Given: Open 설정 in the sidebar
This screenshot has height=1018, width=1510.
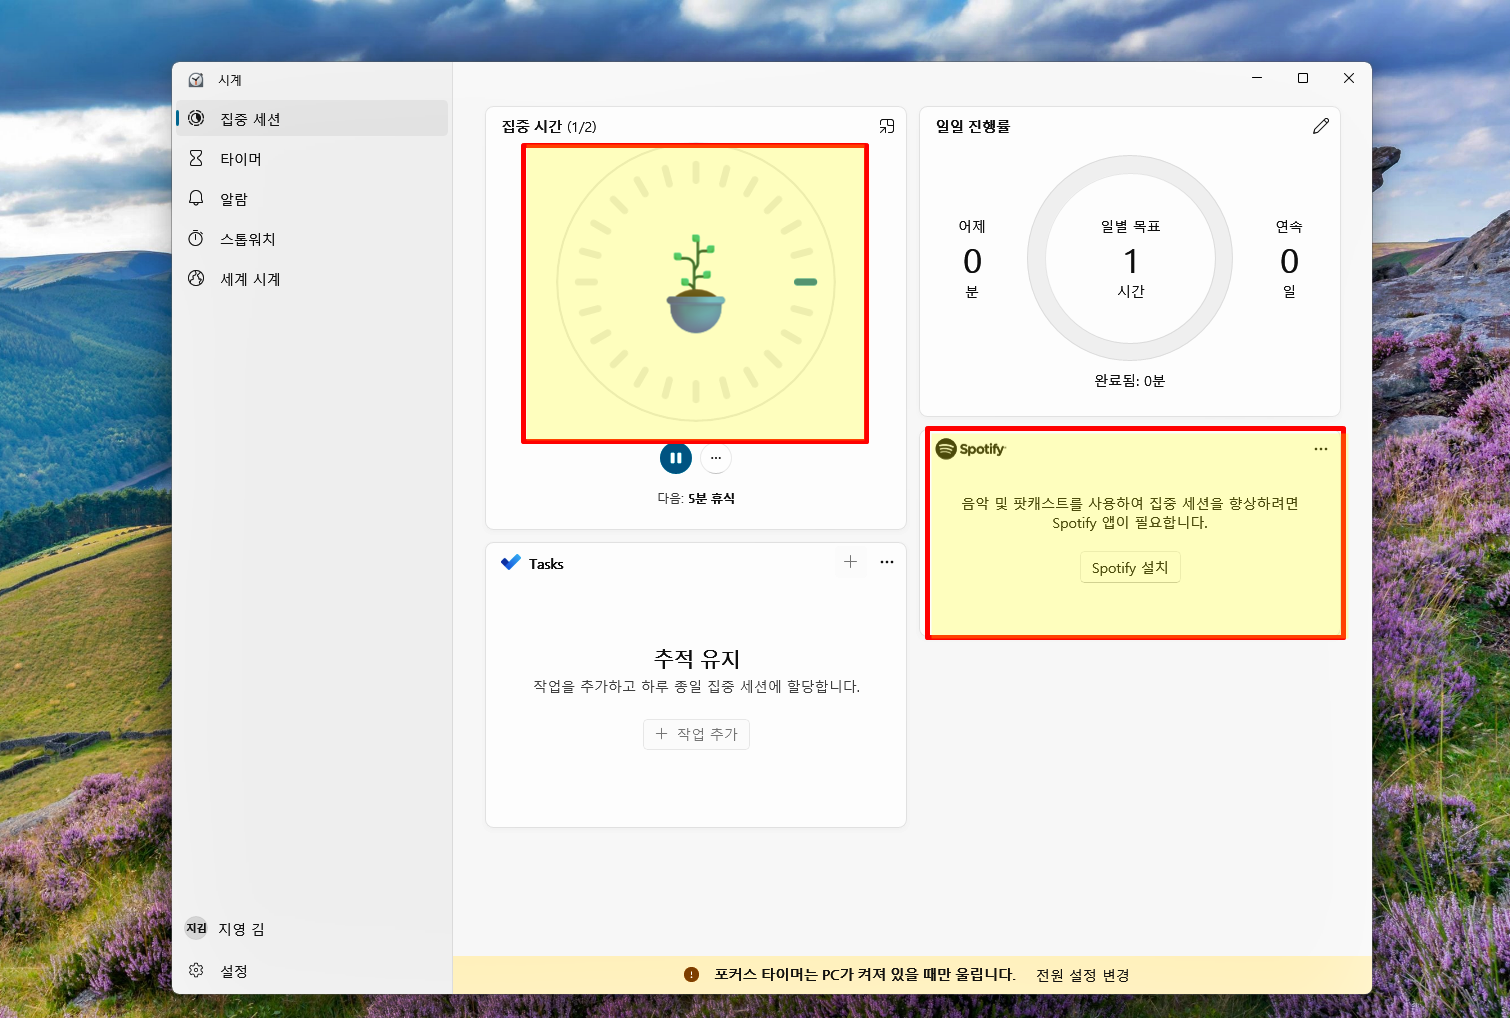Looking at the screenshot, I should tap(312, 971).
